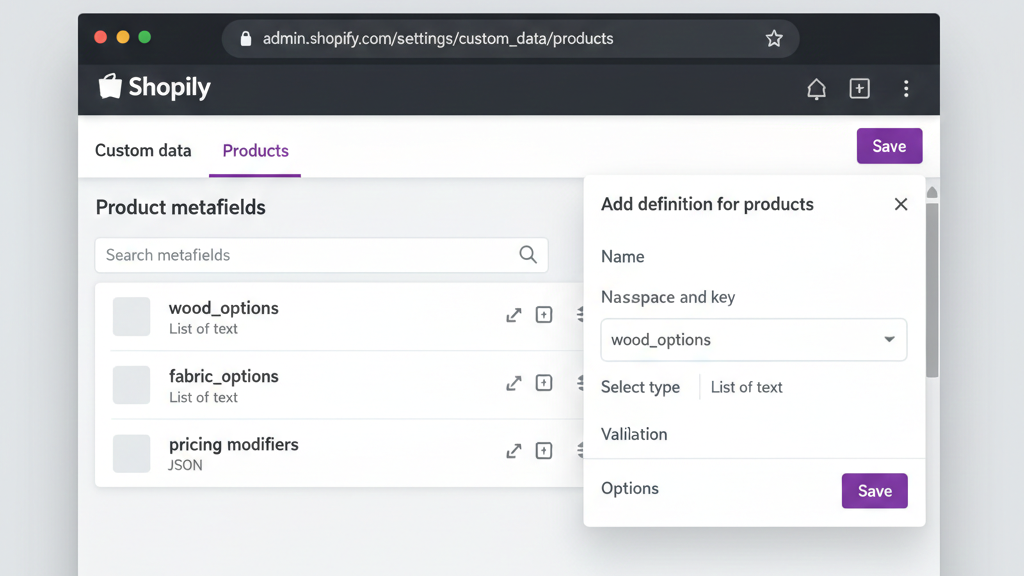
Task: Open the fabric_options metafield name
Action: 223,376
